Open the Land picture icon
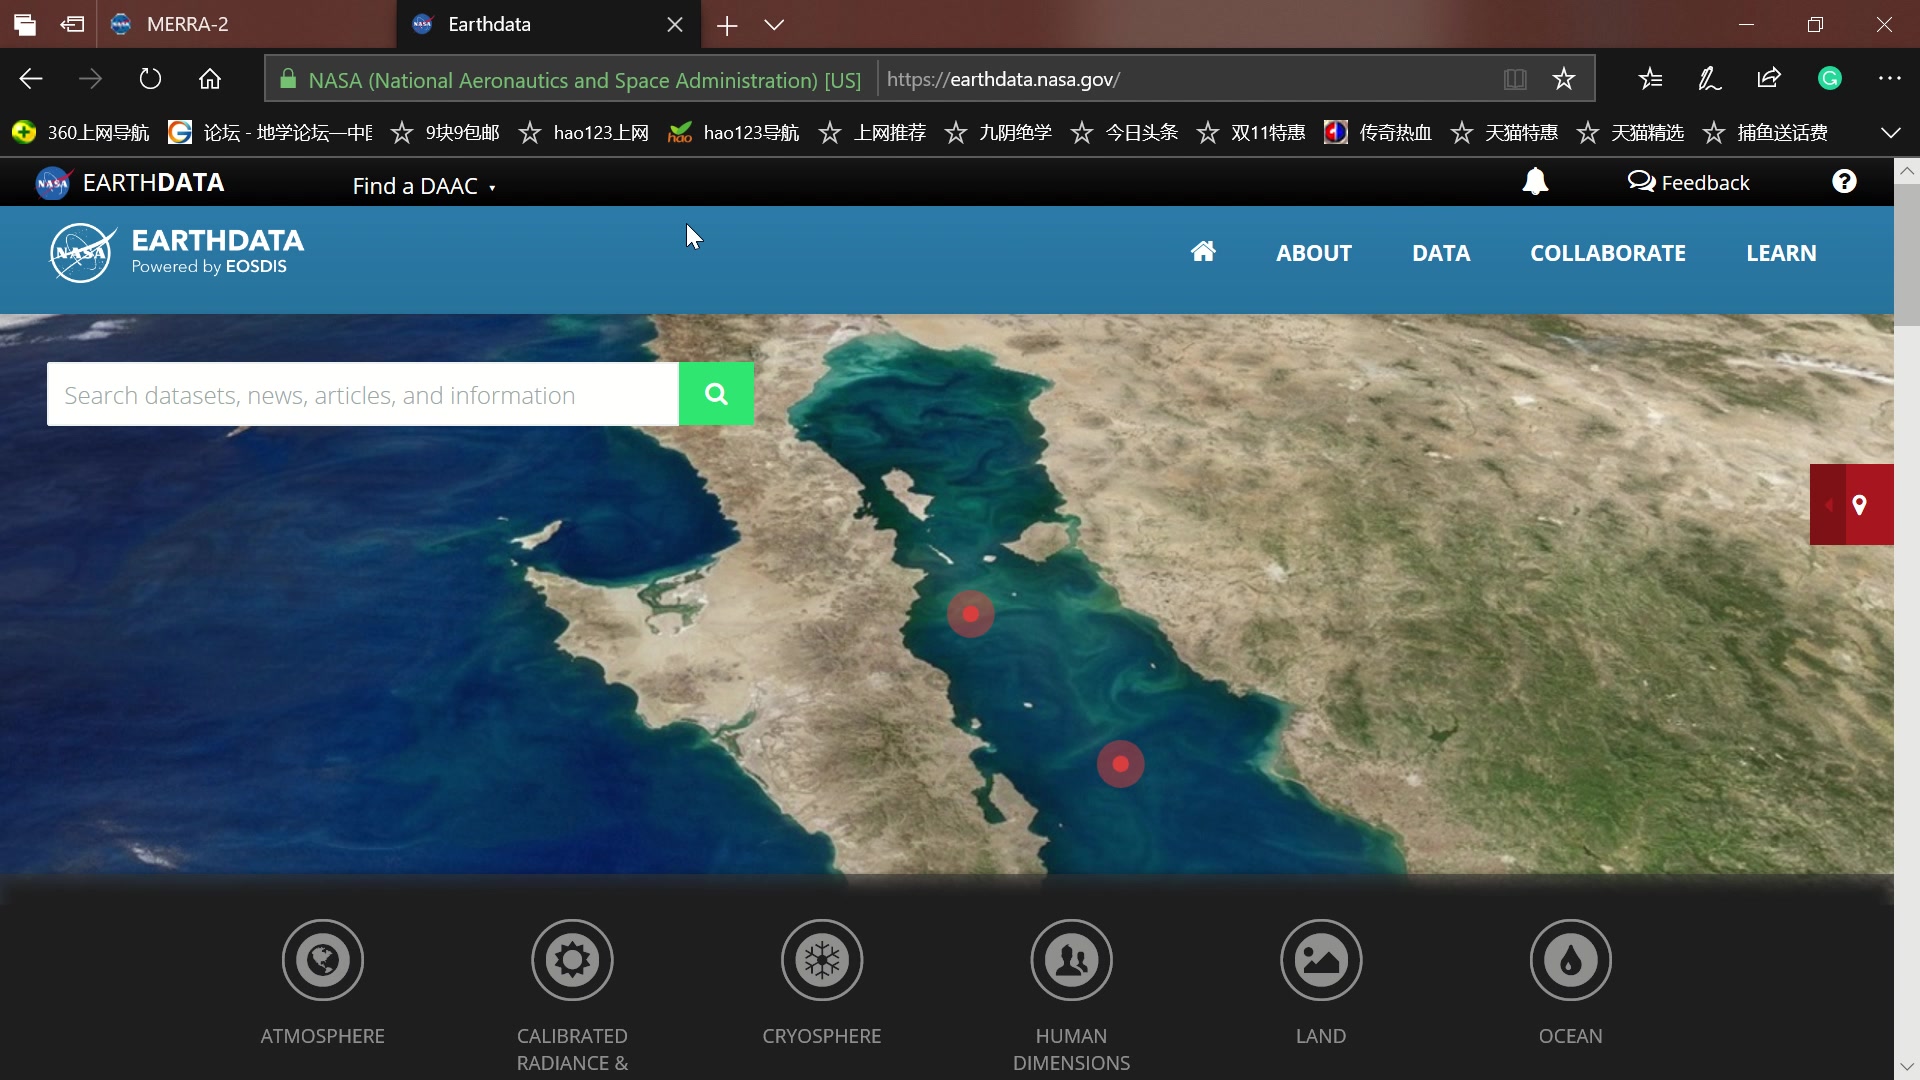This screenshot has width=1920, height=1080. (x=1321, y=960)
